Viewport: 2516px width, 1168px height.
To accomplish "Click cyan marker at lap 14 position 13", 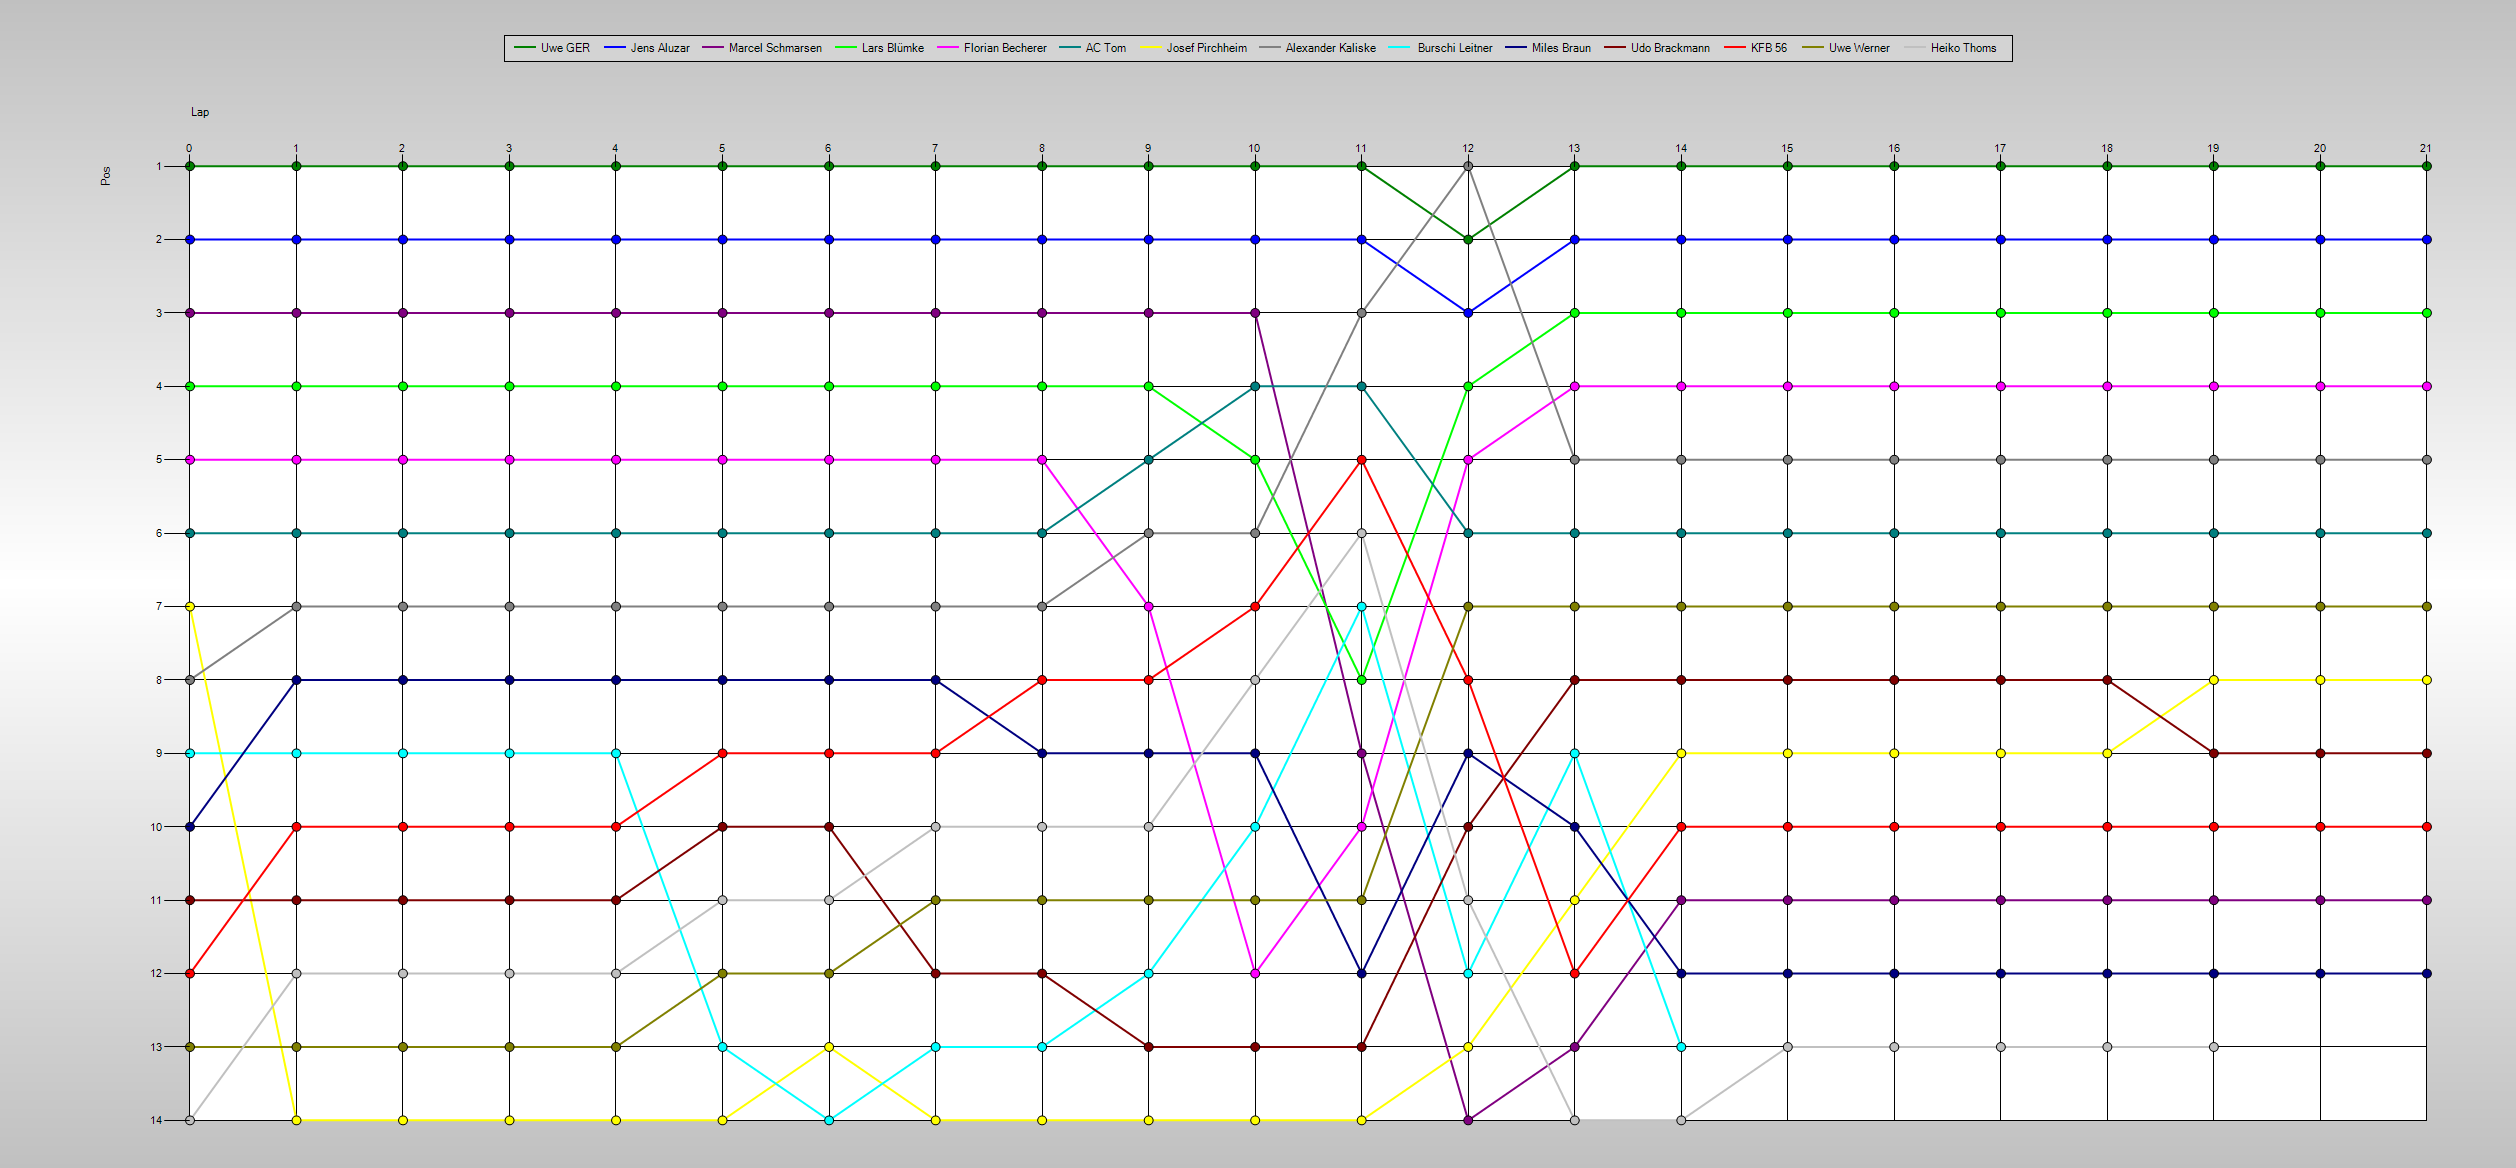I will (x=1681, y=1047).
